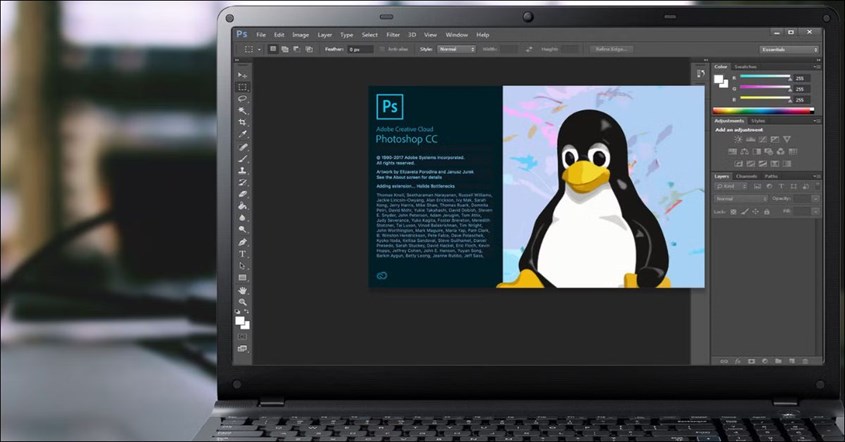Screen dimensions: 845x442
Task: Click the Creative Cloud icon on splash screen
Action: 382,275
